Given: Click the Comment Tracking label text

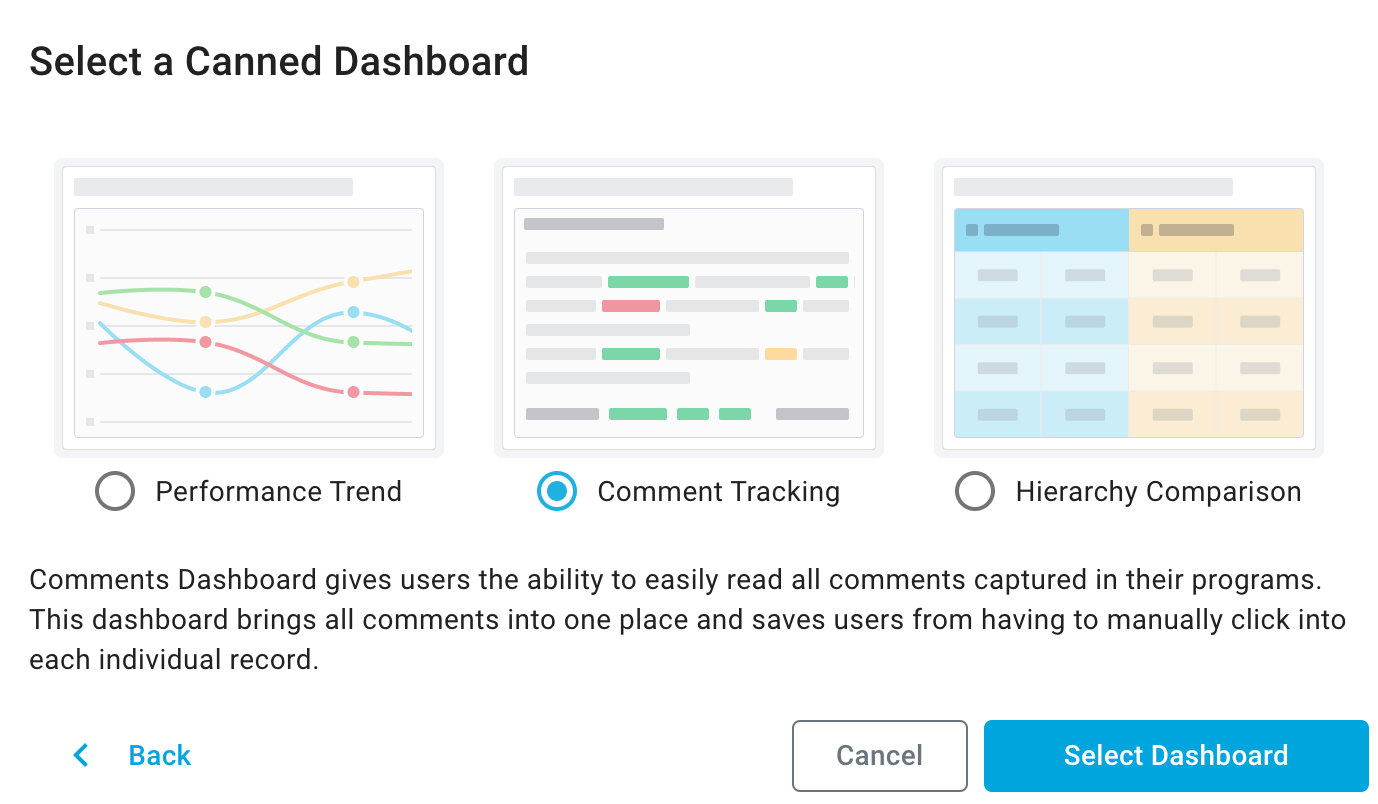Looking at the screenshot, I should tap(718, 492).
